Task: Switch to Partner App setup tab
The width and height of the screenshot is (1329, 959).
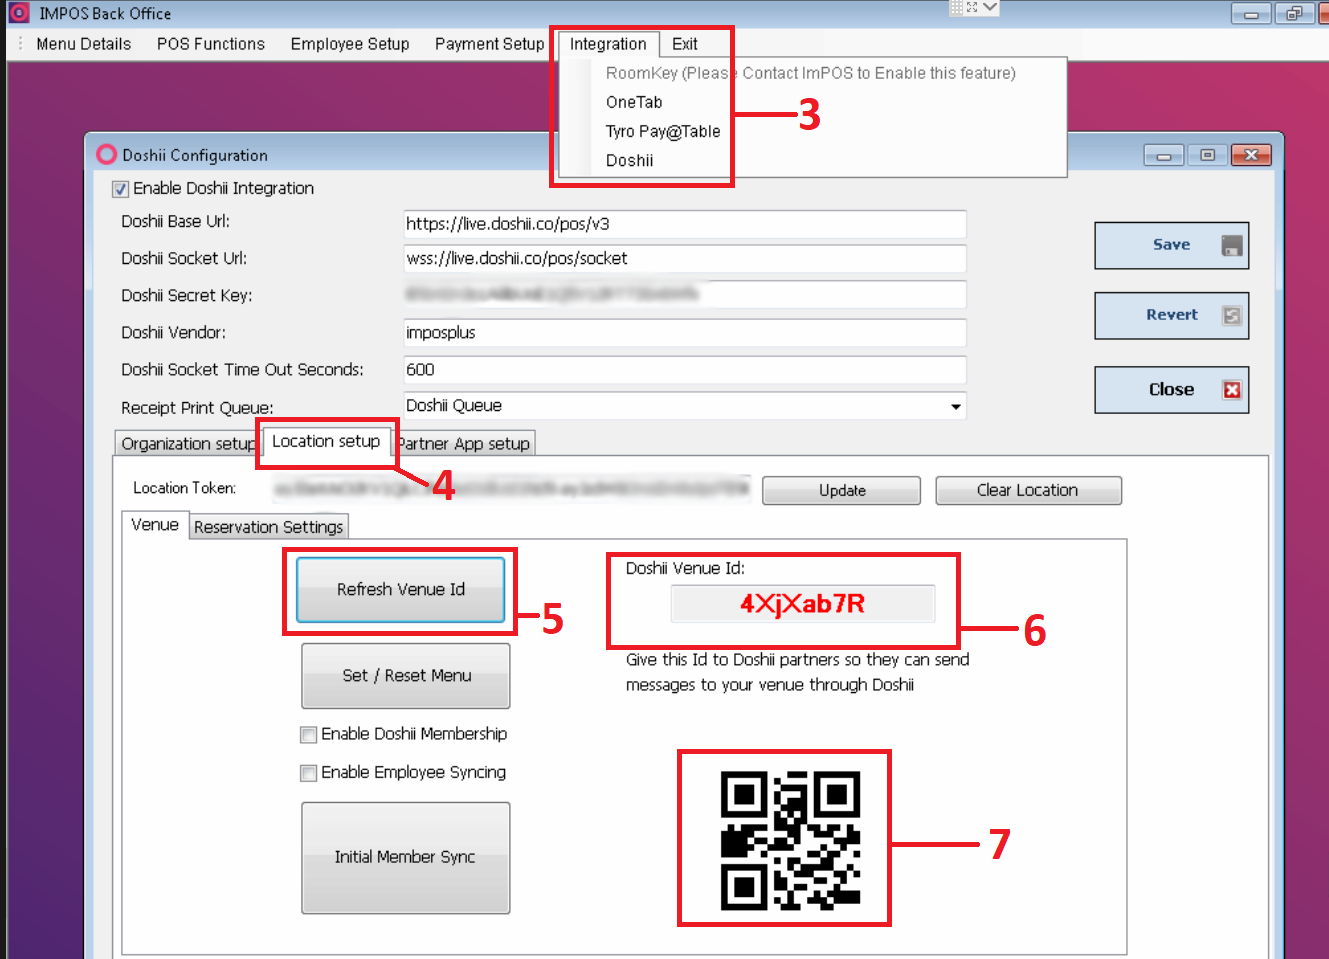Action: (x=463, y=444)
